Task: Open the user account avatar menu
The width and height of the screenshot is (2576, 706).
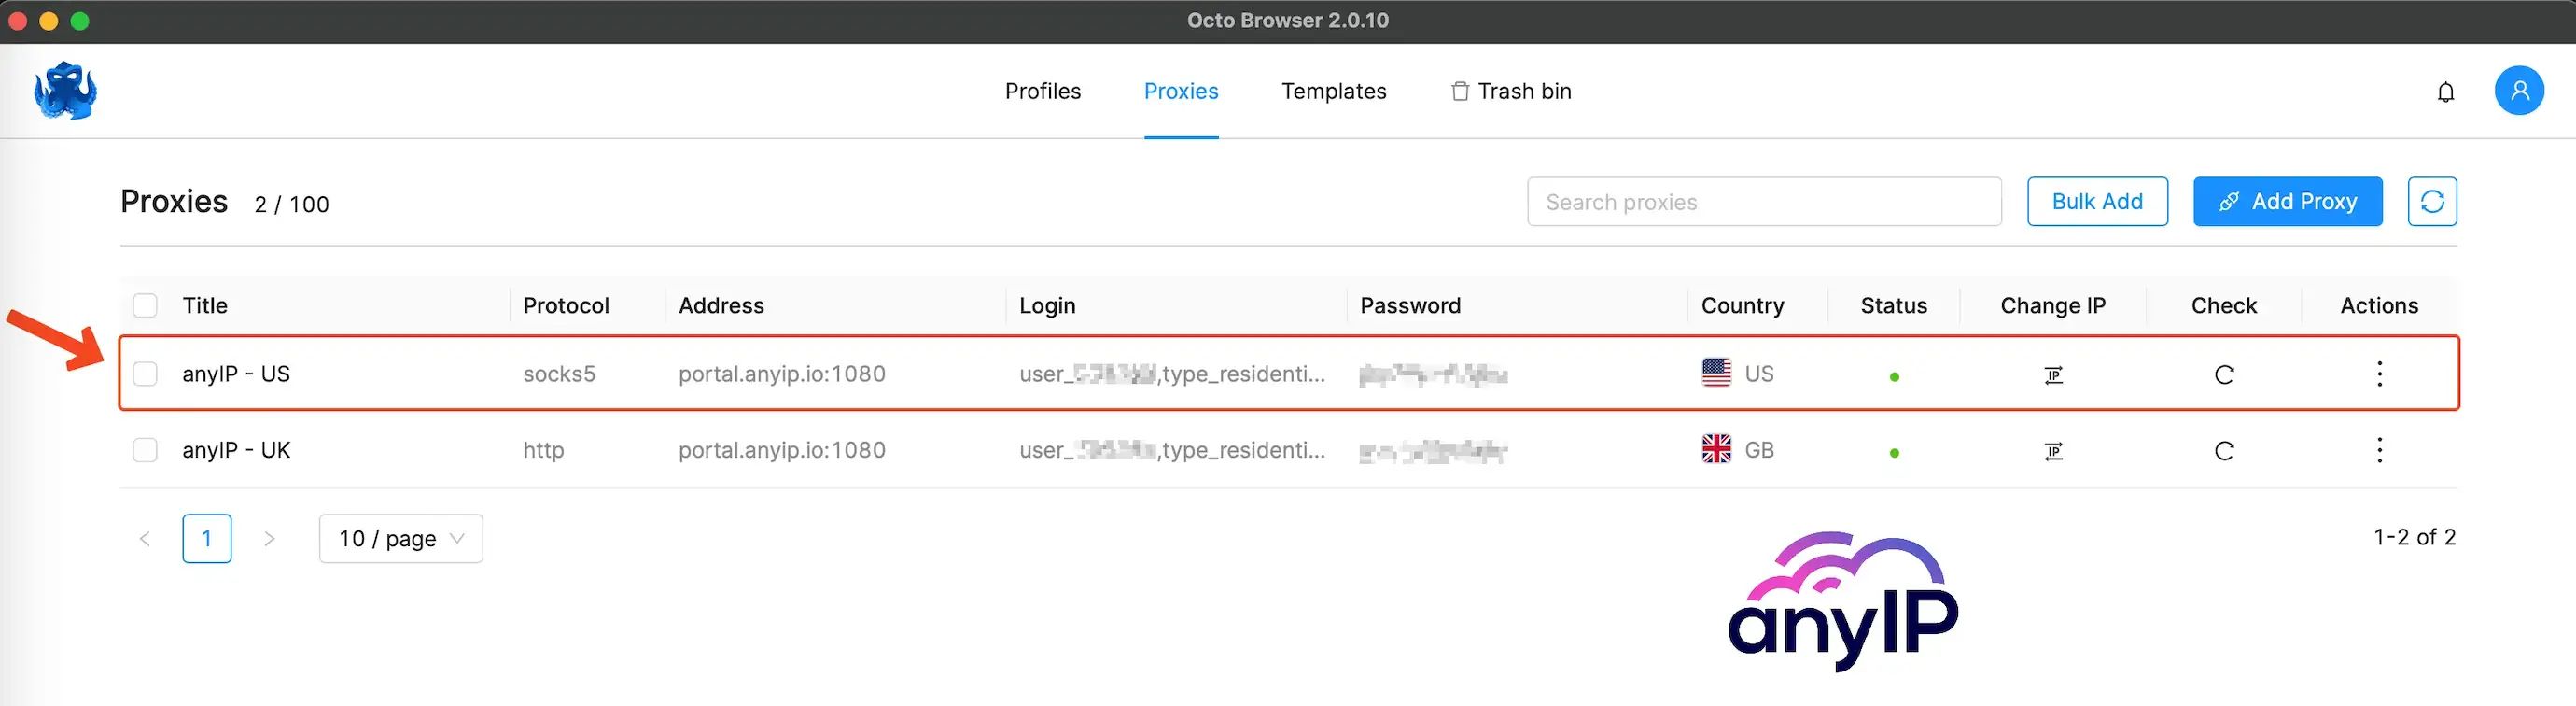Action: click(2519, 91)
